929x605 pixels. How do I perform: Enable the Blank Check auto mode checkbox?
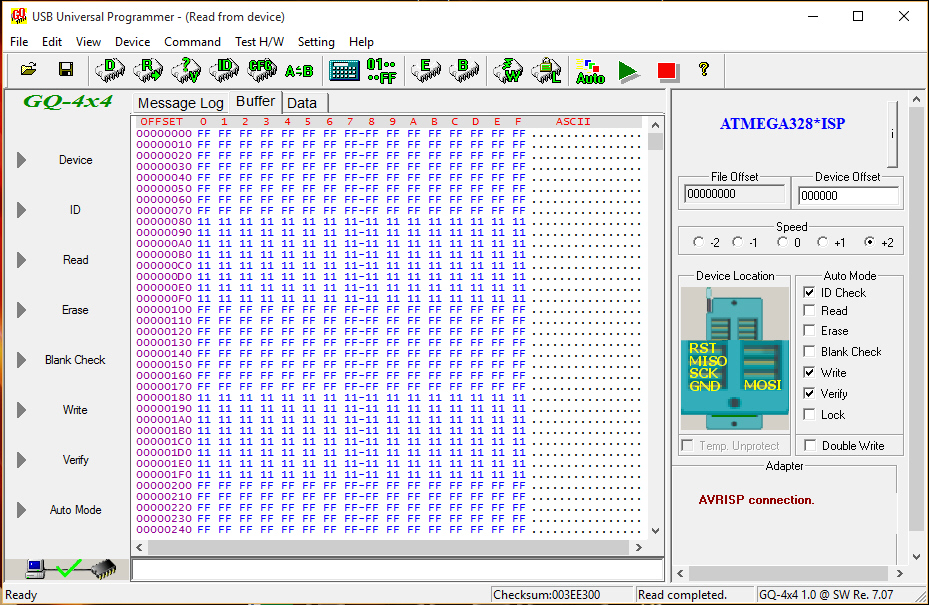point(809,352)
